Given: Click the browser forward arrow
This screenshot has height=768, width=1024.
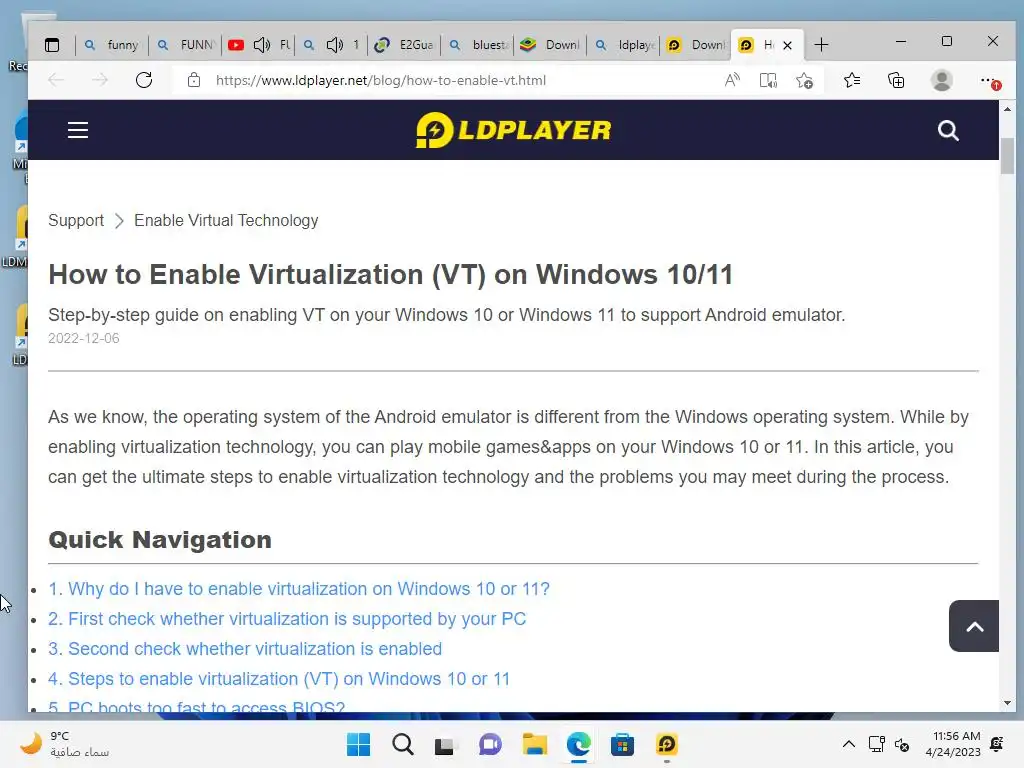Looking at the screenshot, I should click(100, 80).
